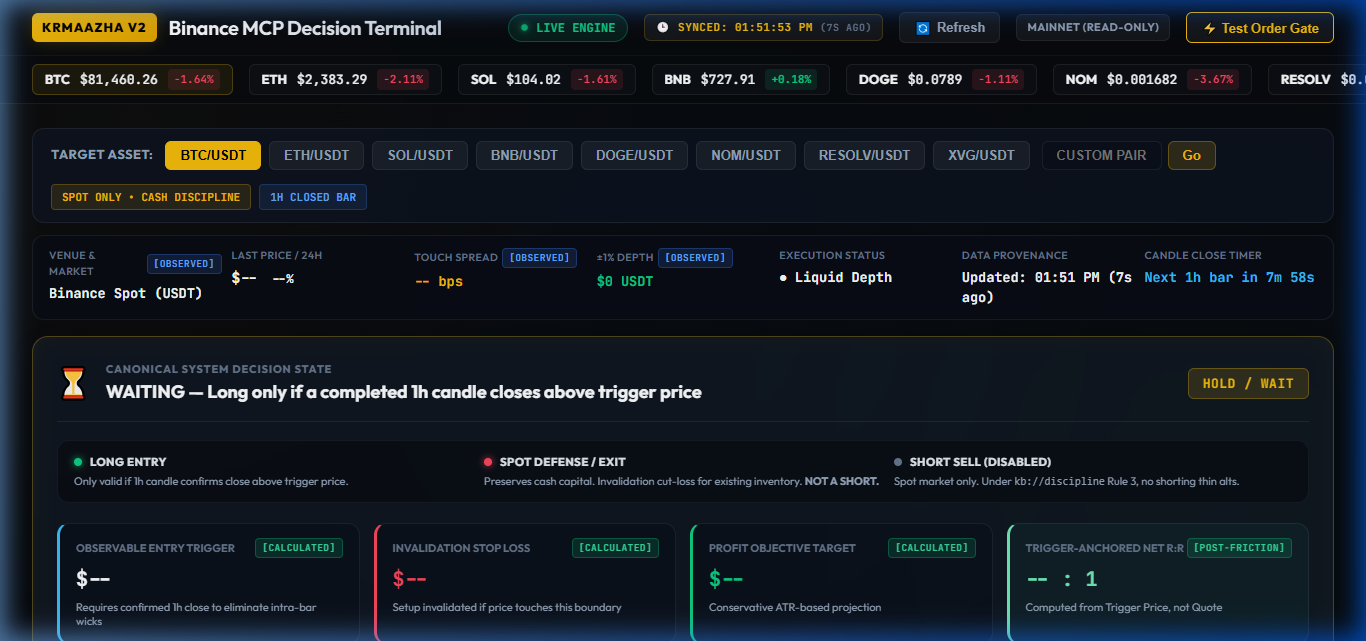
Task: Click the SOL ticker showing $104.02
Action: point(547,79)
